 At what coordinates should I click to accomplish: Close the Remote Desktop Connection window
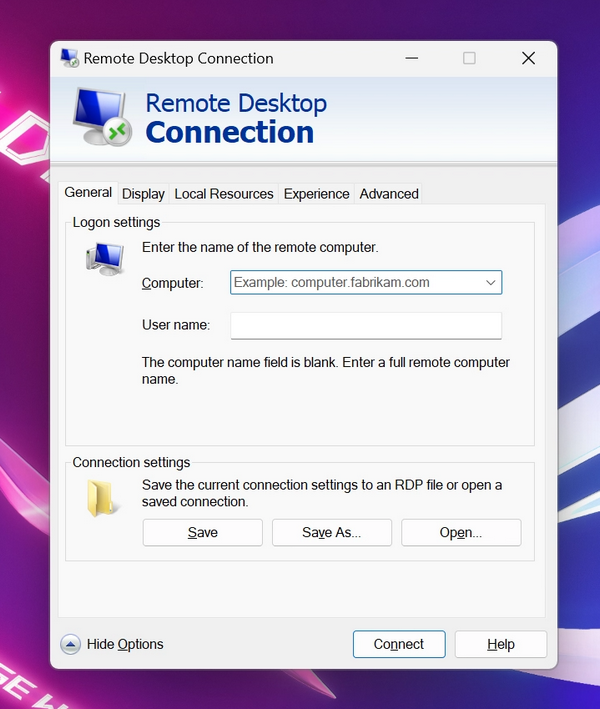pyautogui.click(x=528, y=58)
